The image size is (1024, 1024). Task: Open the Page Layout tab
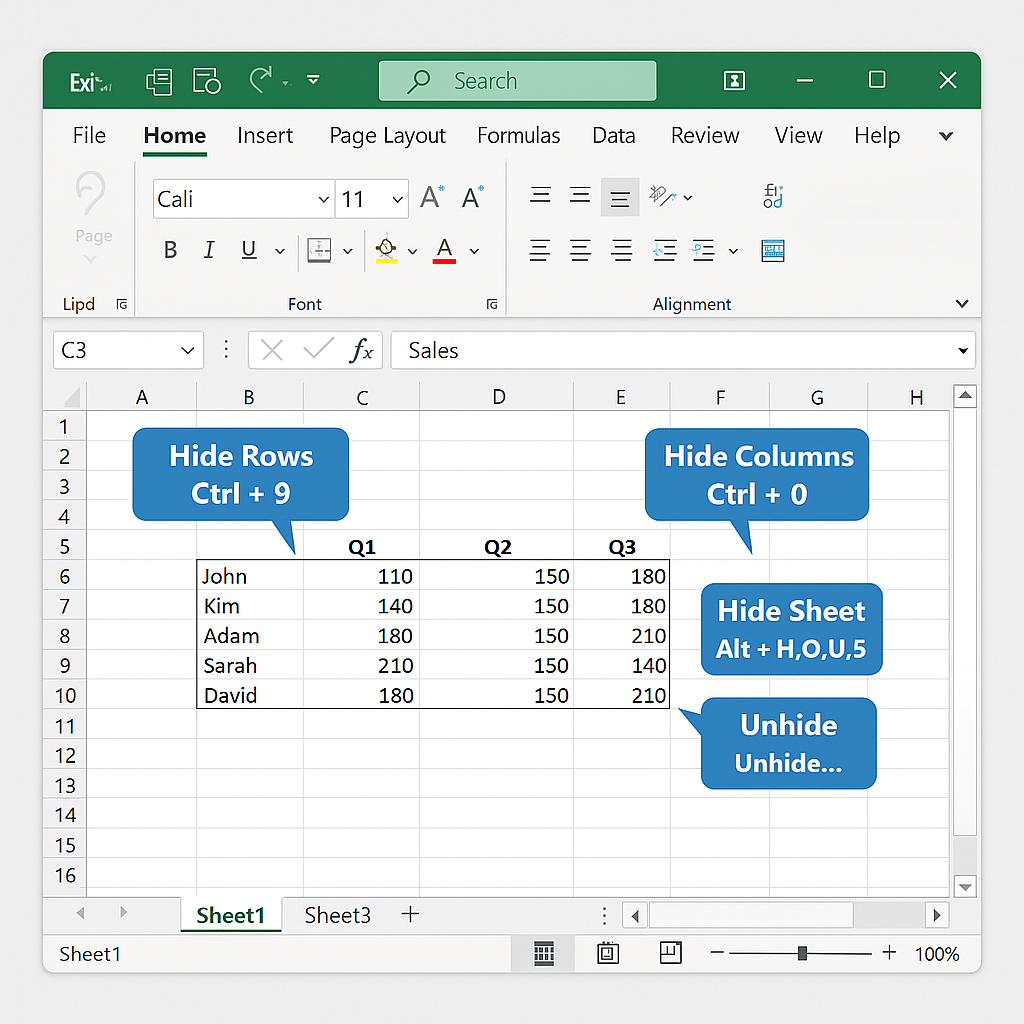[387, 136]
